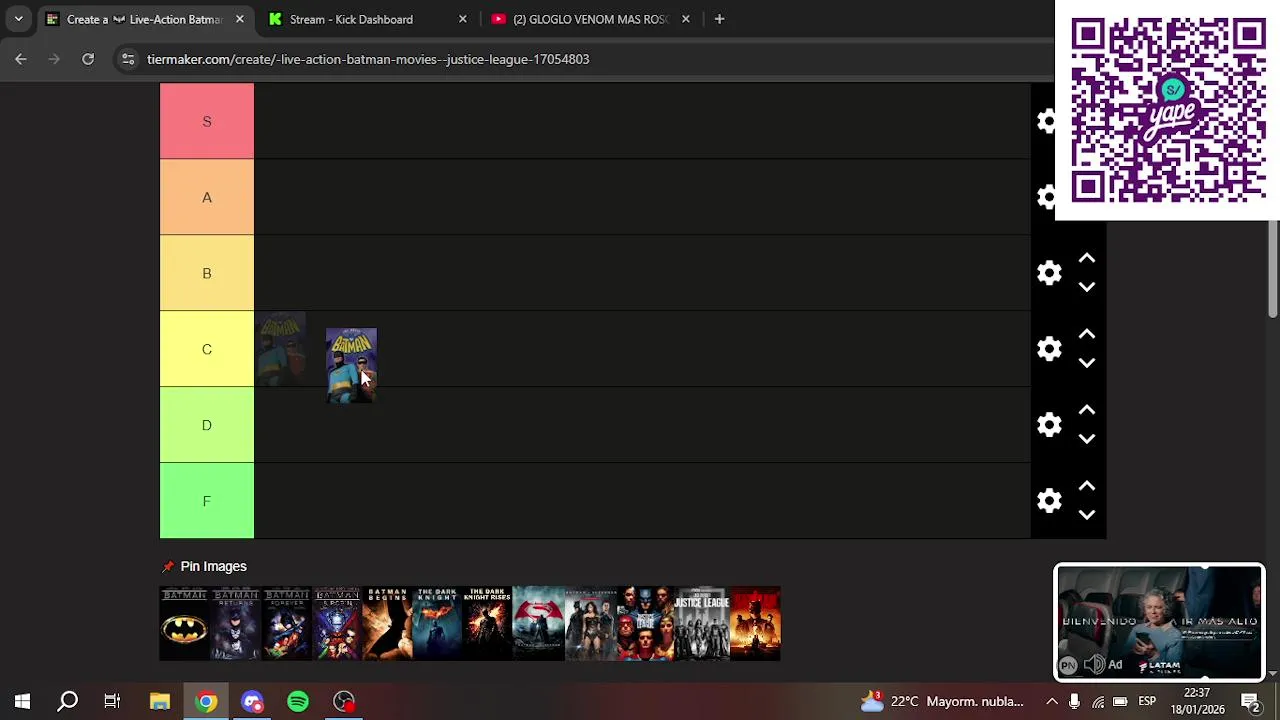Screen dimensions: 1280x720
Task: Switch to the TierMaker Live-Action Batman tab
Action: point(145,19)
